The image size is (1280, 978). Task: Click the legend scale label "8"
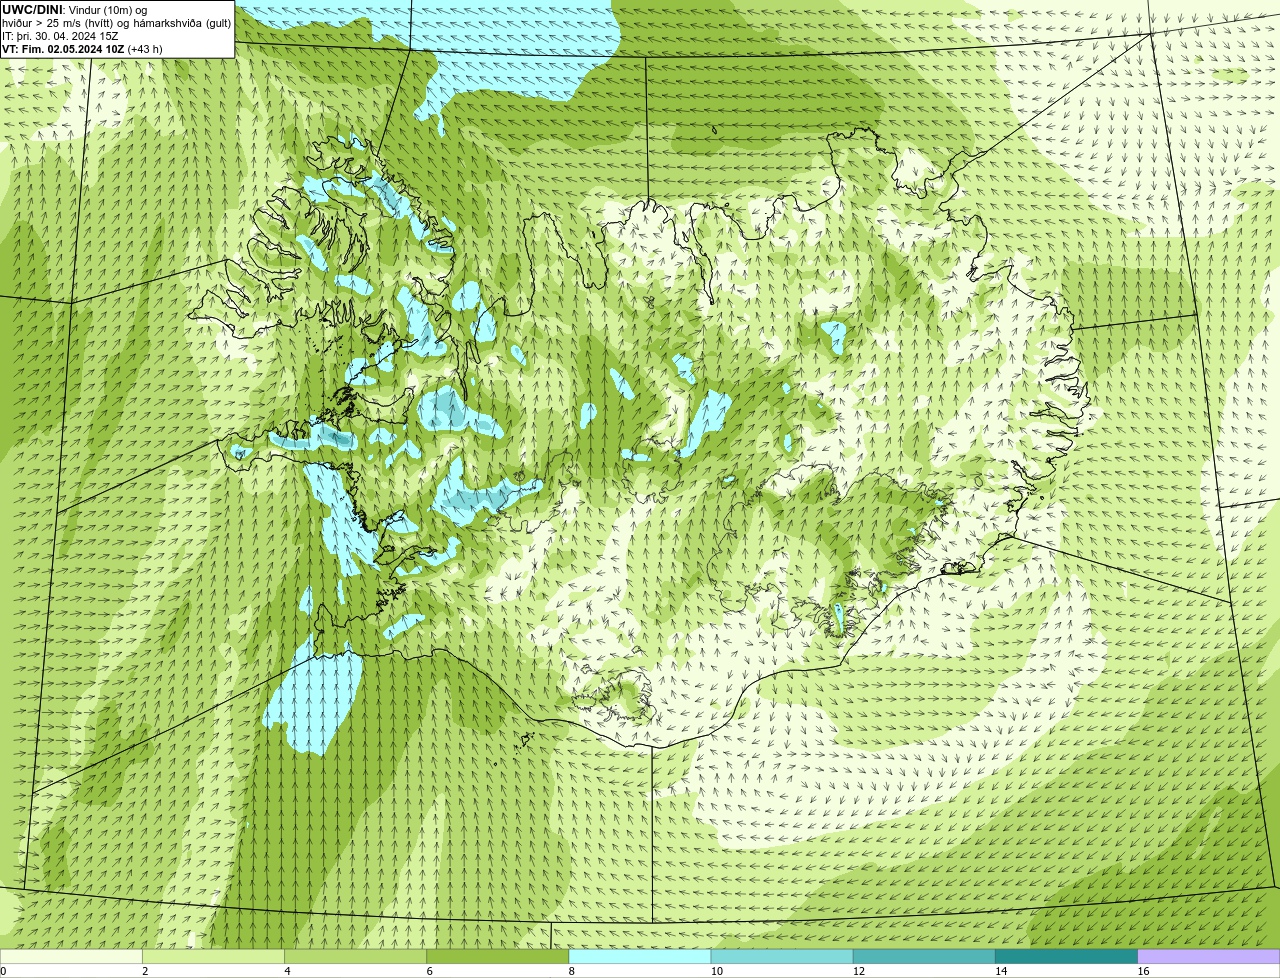point(571,971)
